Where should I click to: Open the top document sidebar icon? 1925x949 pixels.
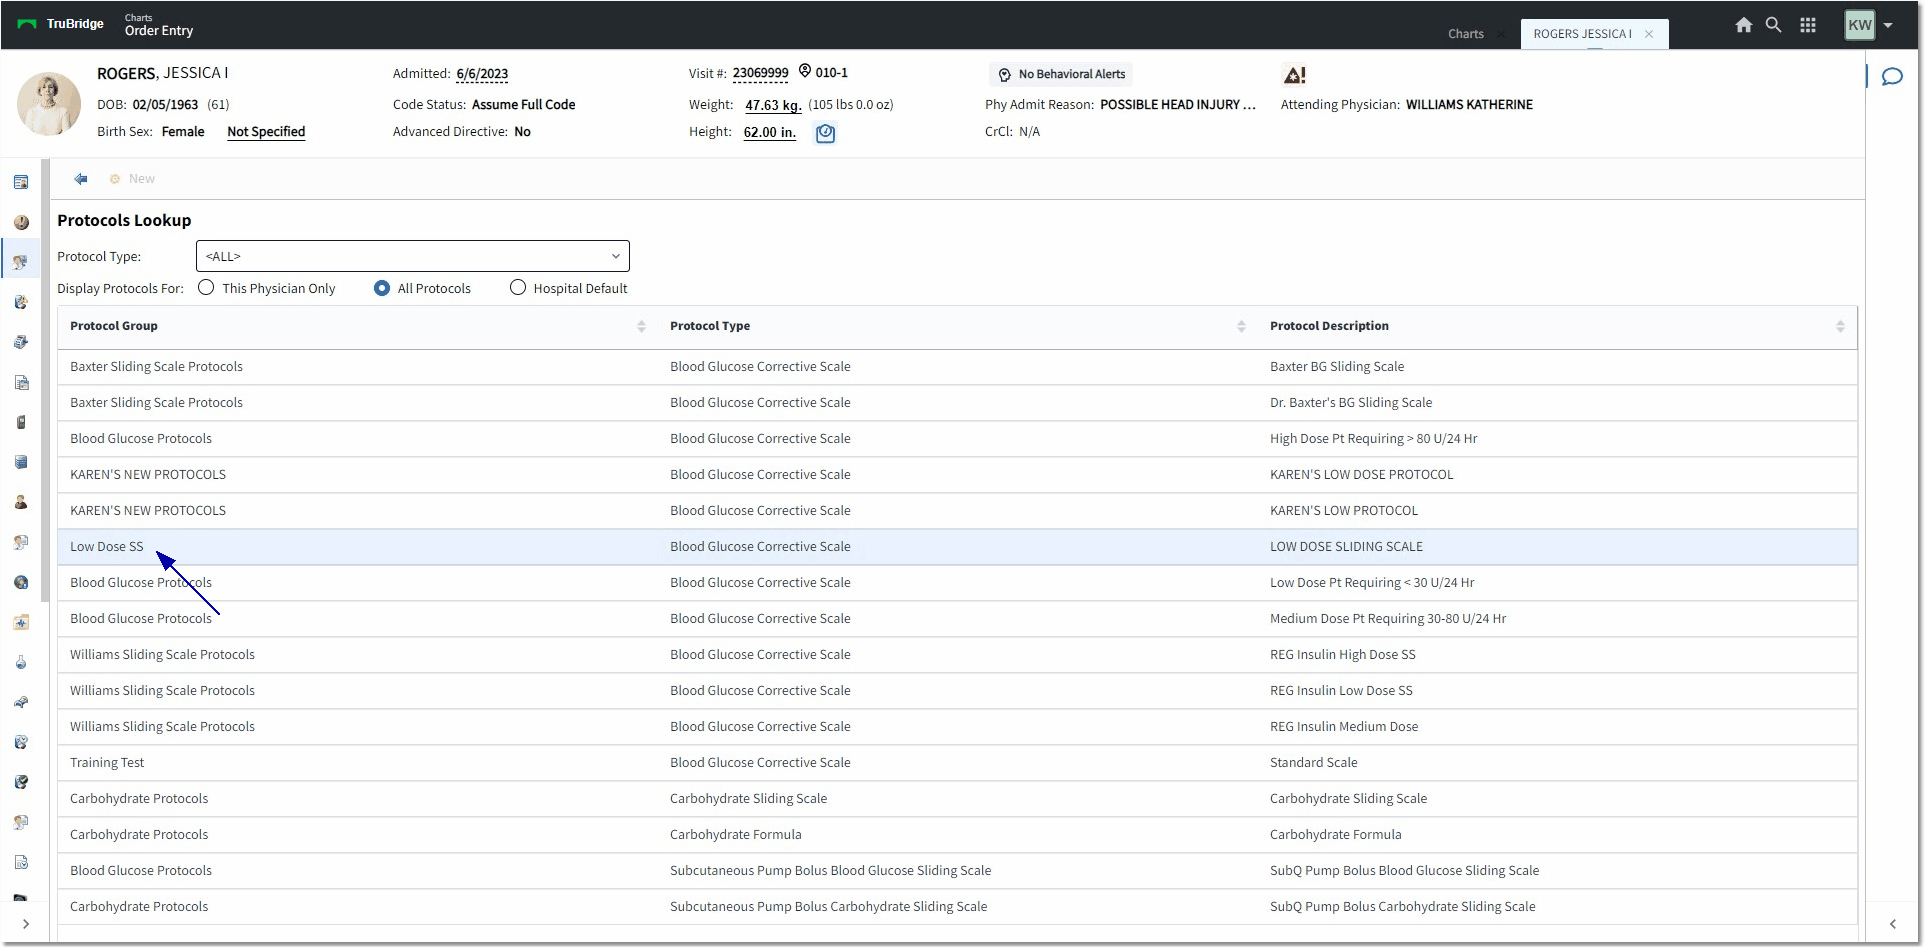click(x=21, y=182)
